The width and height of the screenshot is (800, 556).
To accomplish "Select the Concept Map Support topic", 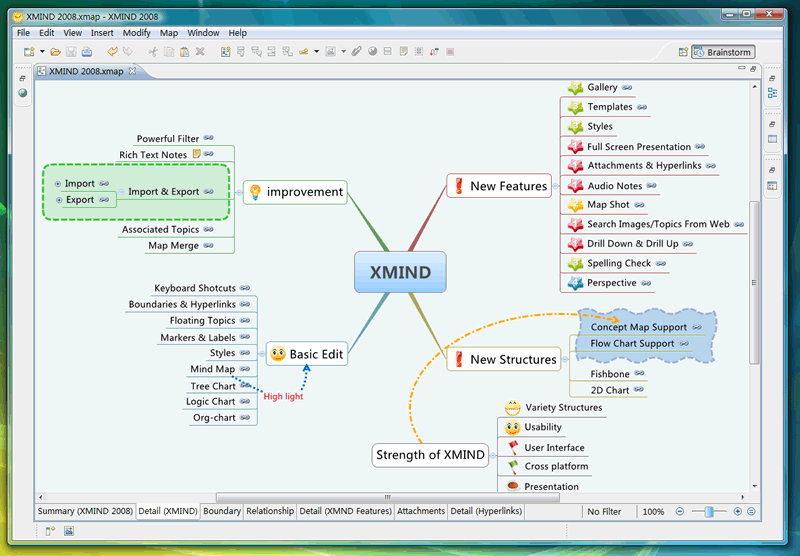I will coord(638,327).
